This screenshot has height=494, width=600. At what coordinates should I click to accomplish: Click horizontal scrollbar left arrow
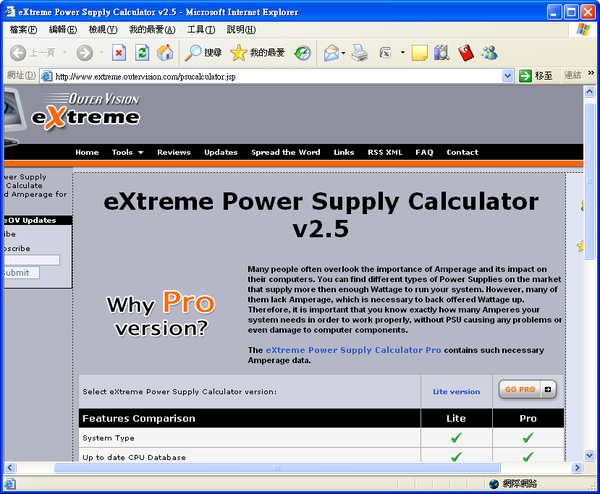tap(10, 468)
